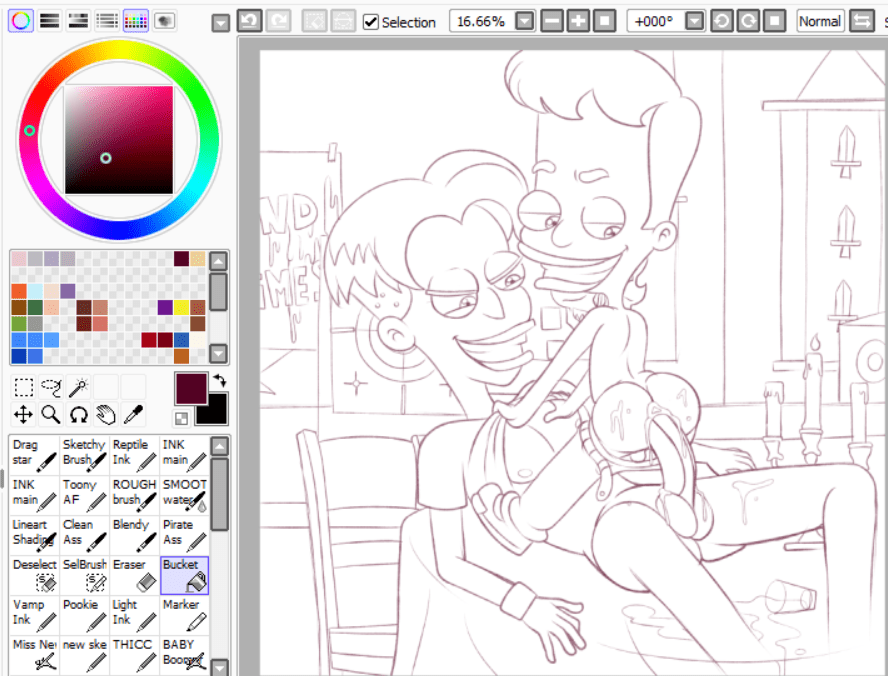Select the Lasso selection tool

[51, 387]
